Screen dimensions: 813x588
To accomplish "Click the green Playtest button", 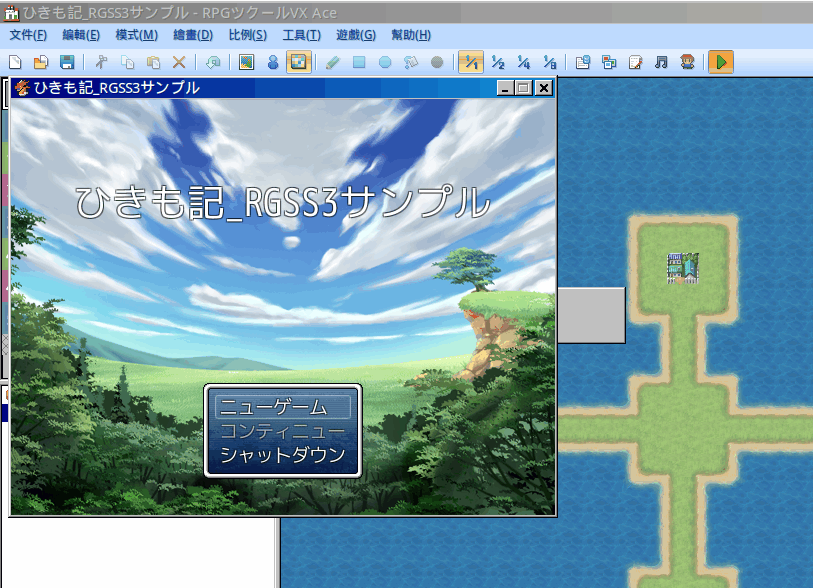I will (x=721, y=62).
